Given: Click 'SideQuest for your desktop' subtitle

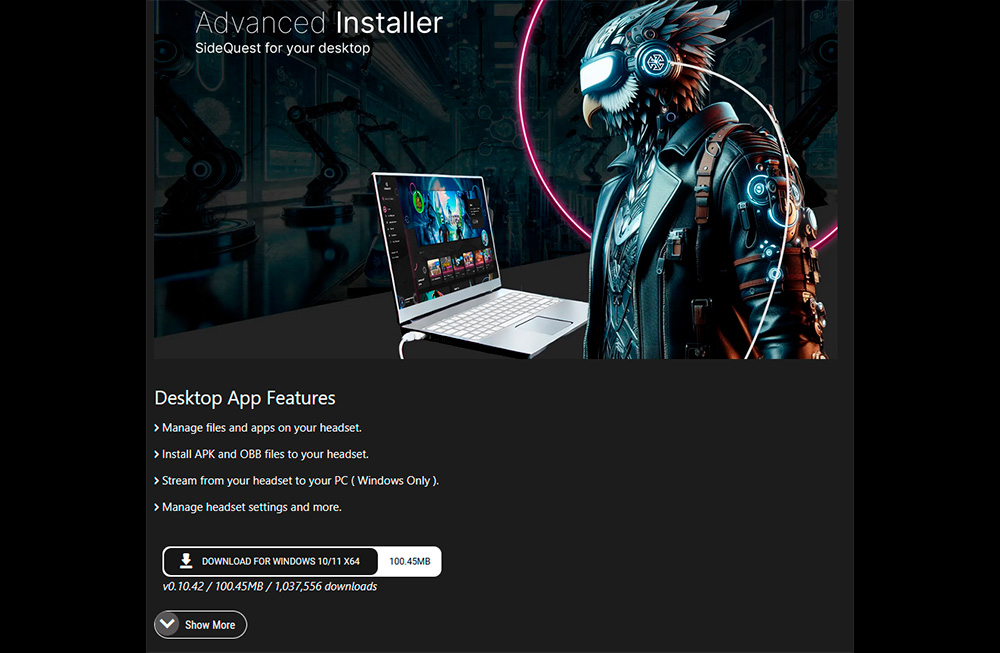Looking at the screenshot, I should coord(282,48).
